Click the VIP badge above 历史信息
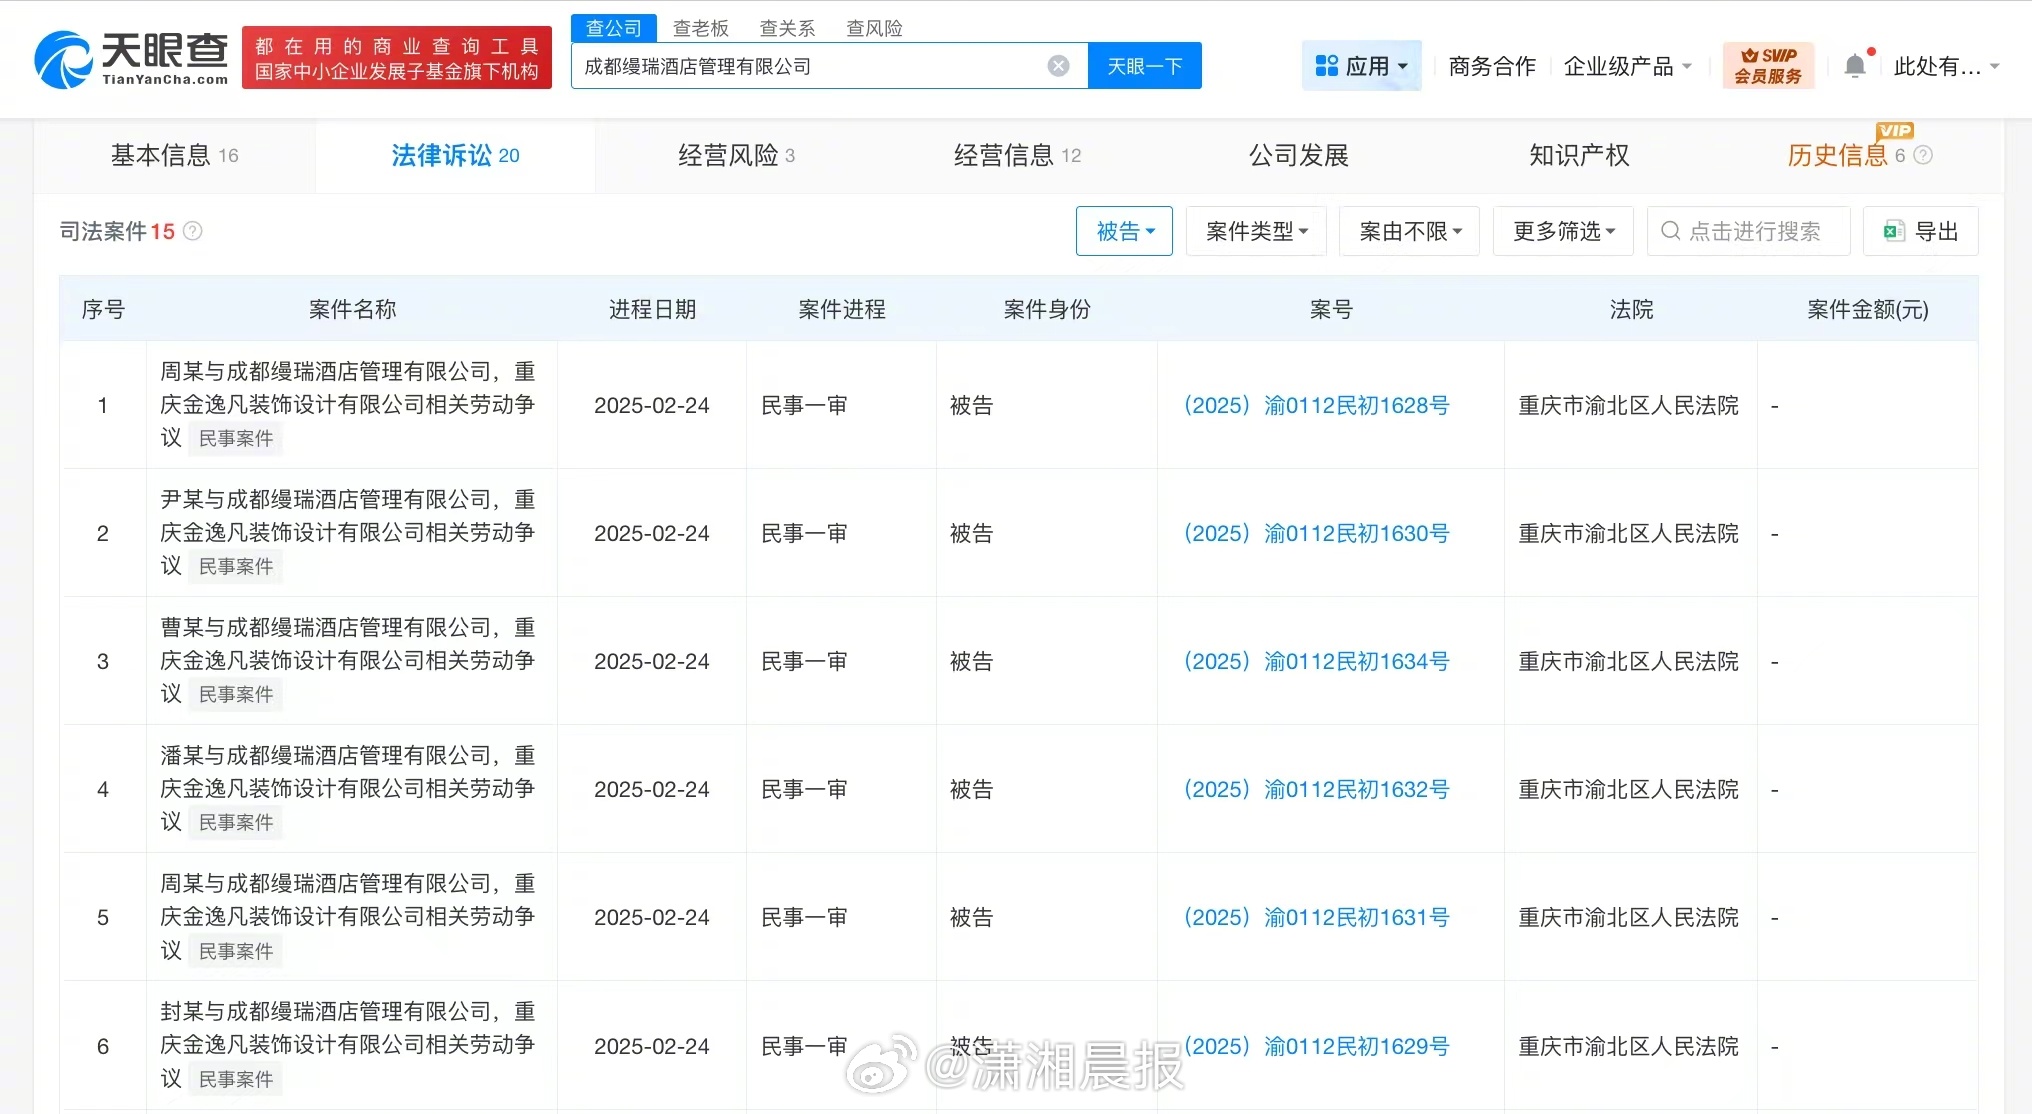Image resolution: width=2032 pixels, height=1114 pixels. click(1895, 131)
